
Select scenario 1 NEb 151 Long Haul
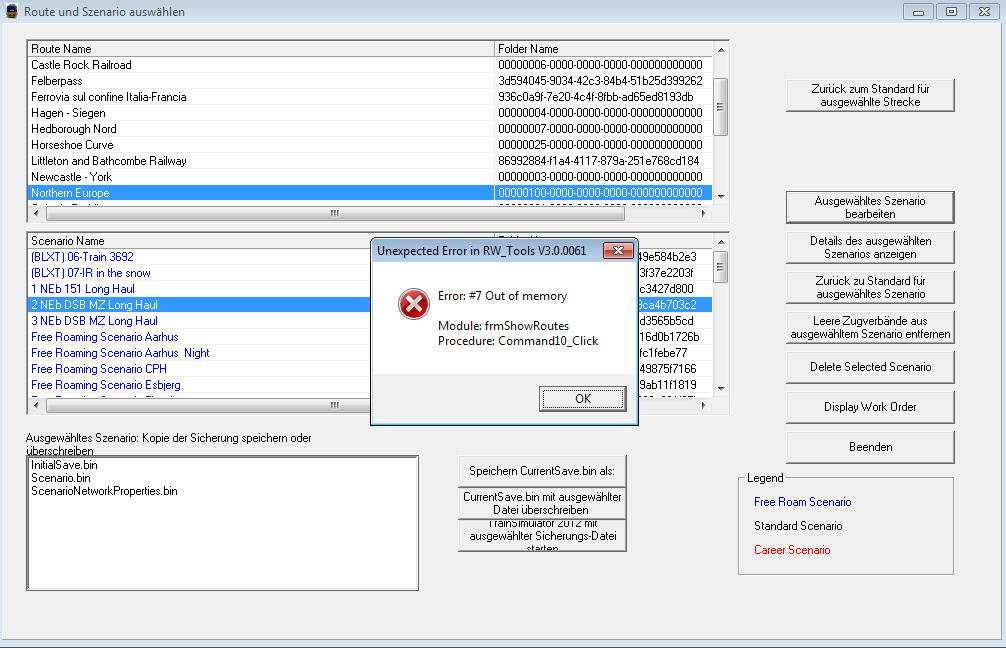point(199,289)
